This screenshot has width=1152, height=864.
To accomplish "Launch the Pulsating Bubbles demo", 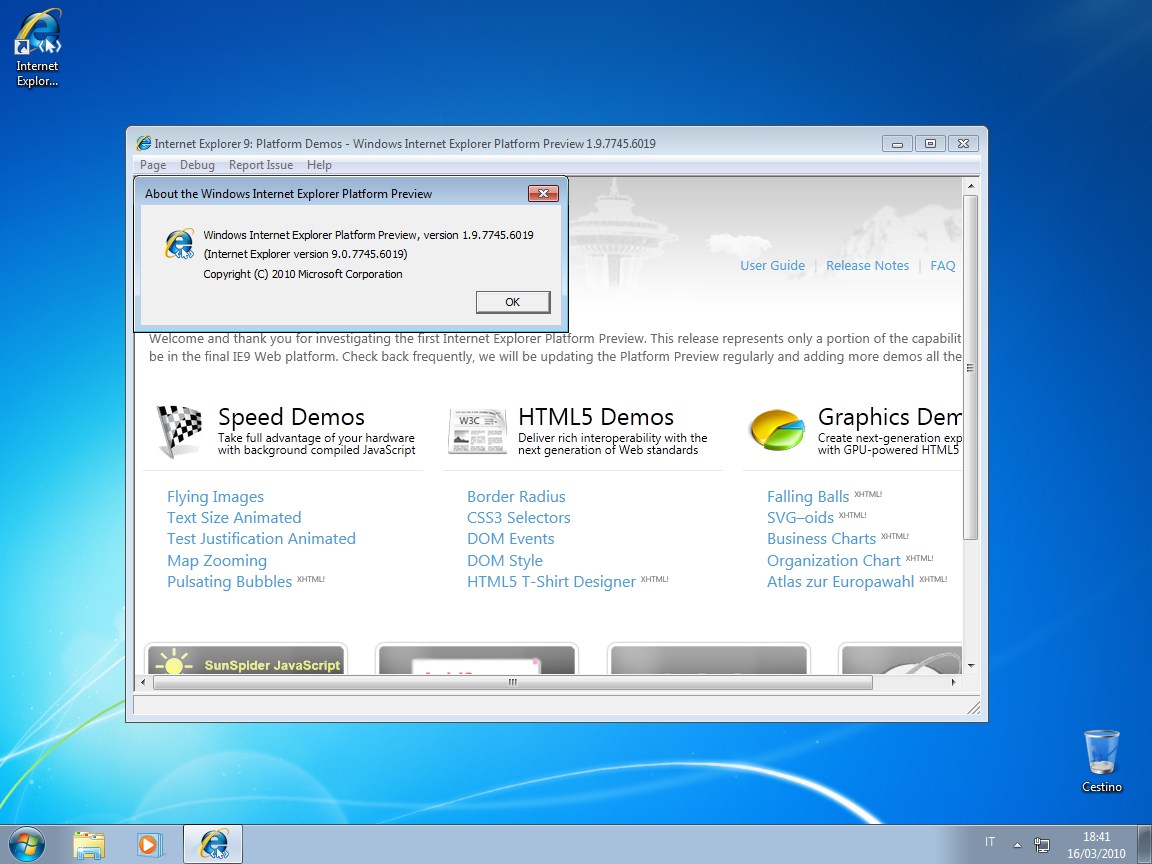I will click(229, 582).
